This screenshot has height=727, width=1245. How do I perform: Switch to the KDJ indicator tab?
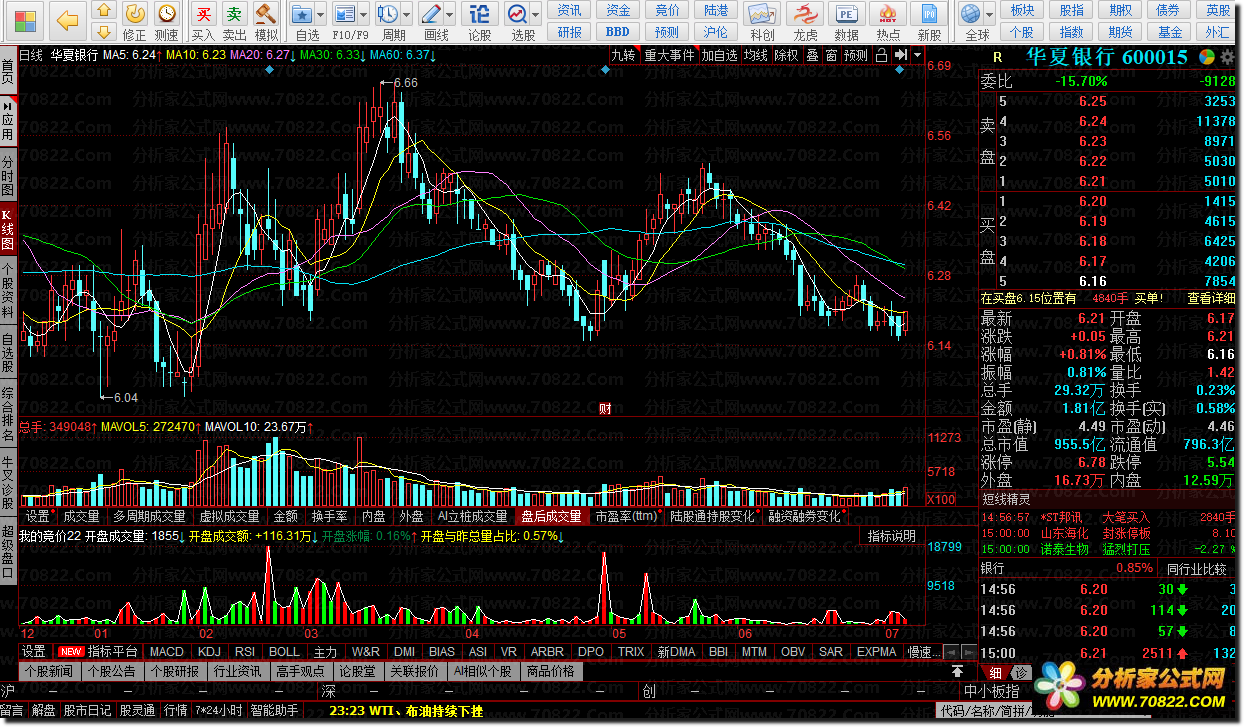tap(210, 652)
